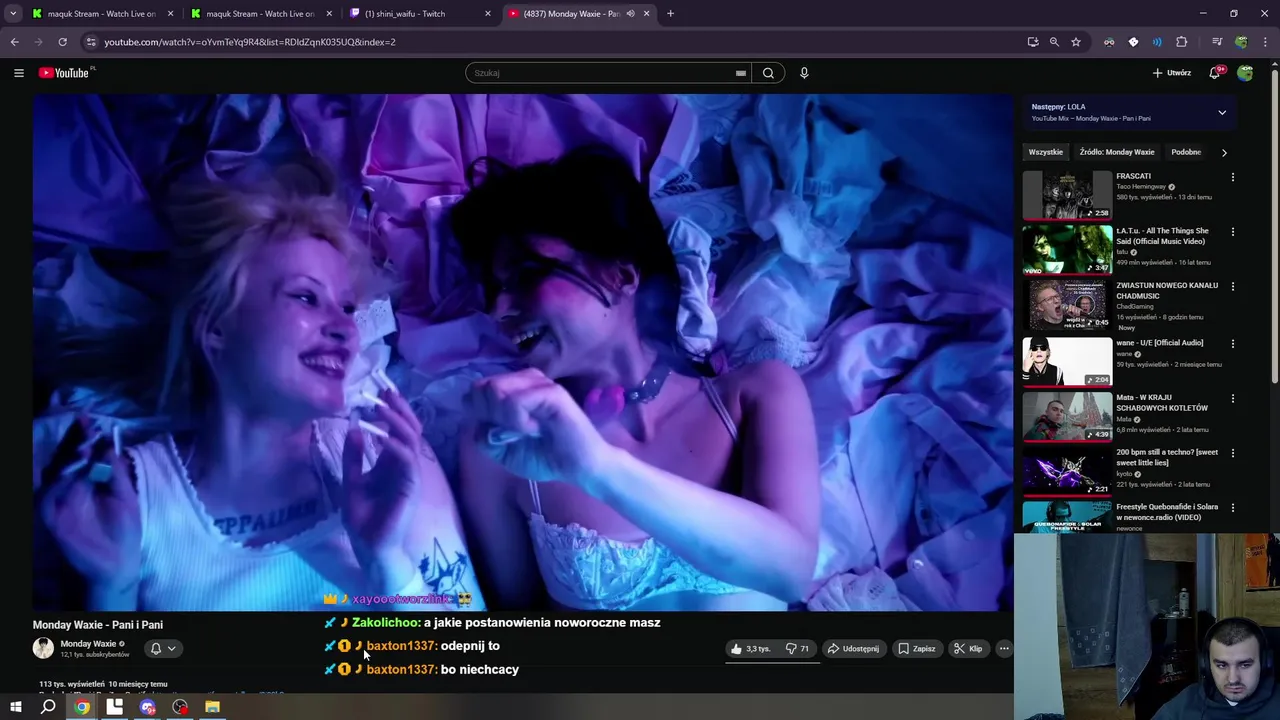Open options menu for 200 bpm techno video

pyautogui.click(x=1232, y=453)
